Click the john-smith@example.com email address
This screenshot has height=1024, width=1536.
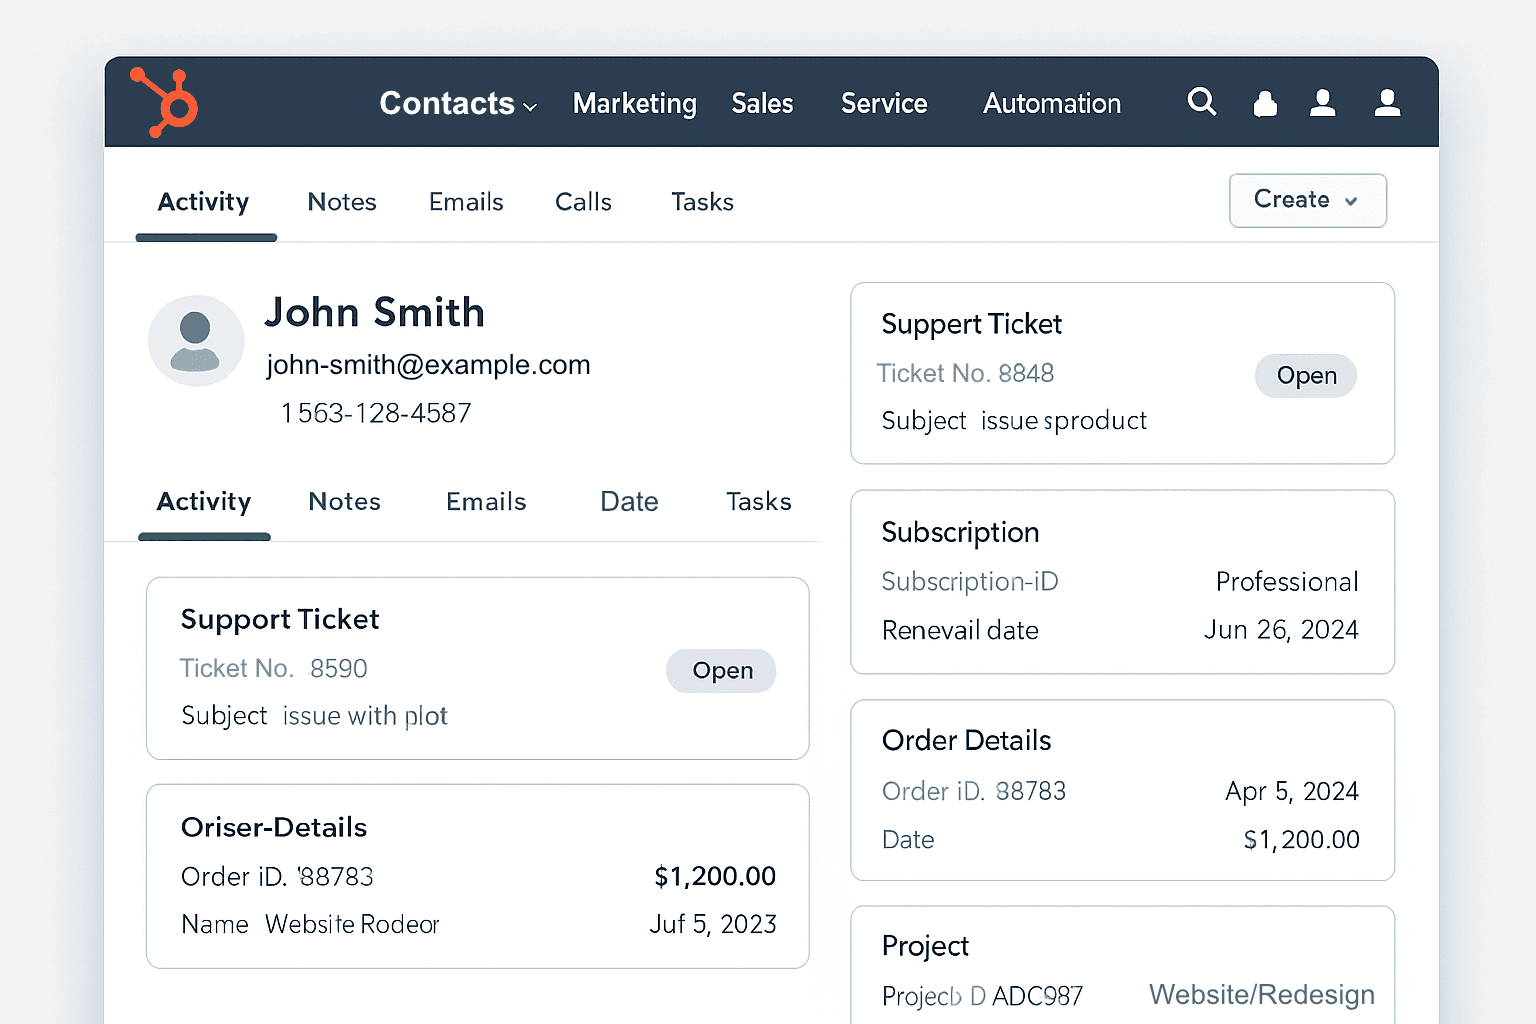click(x=428, y=365)
